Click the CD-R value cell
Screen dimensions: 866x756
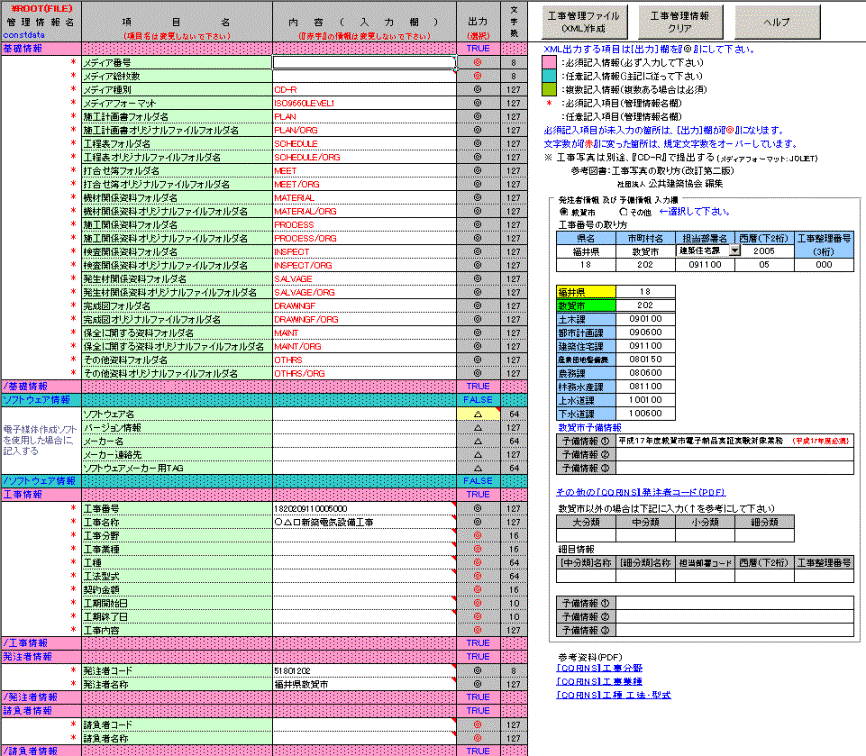(x=365, y=89)
